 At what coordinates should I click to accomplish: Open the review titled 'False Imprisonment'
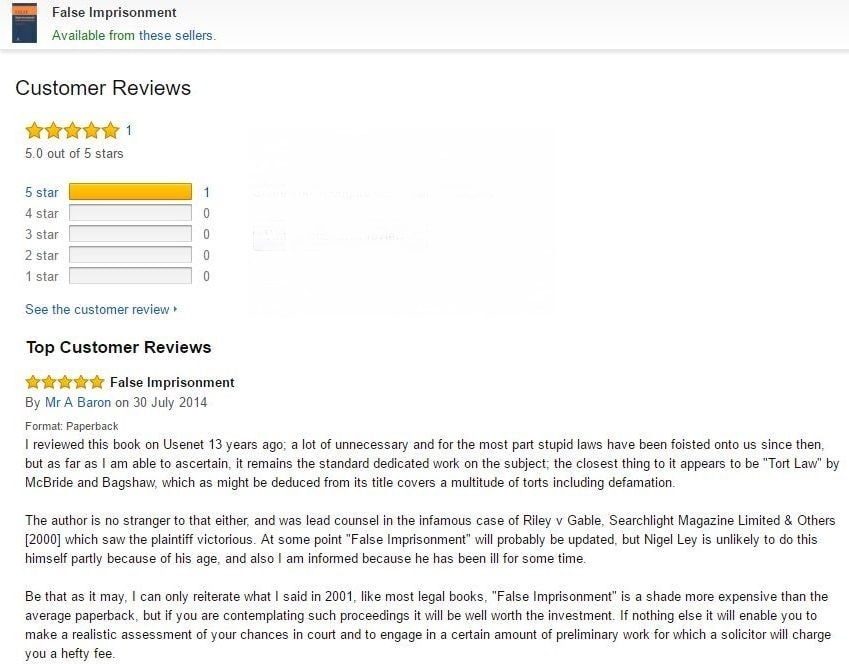coord(172,382)
